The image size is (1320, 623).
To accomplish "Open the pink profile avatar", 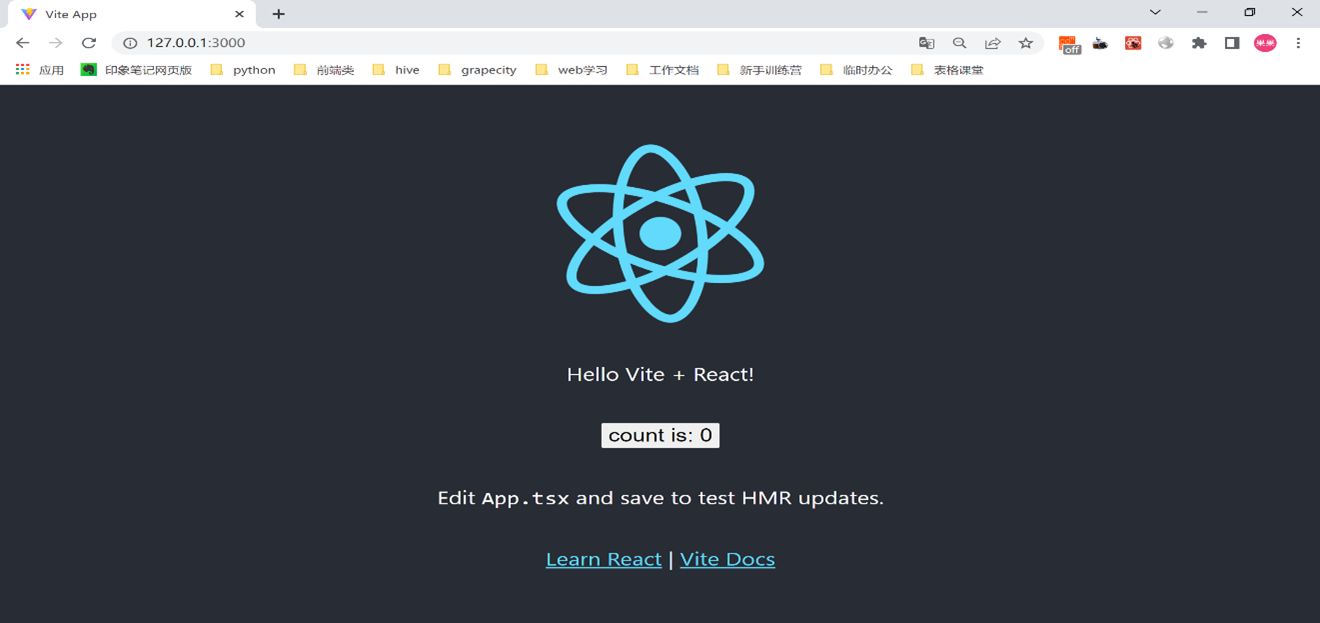I will pos(1265,43).
